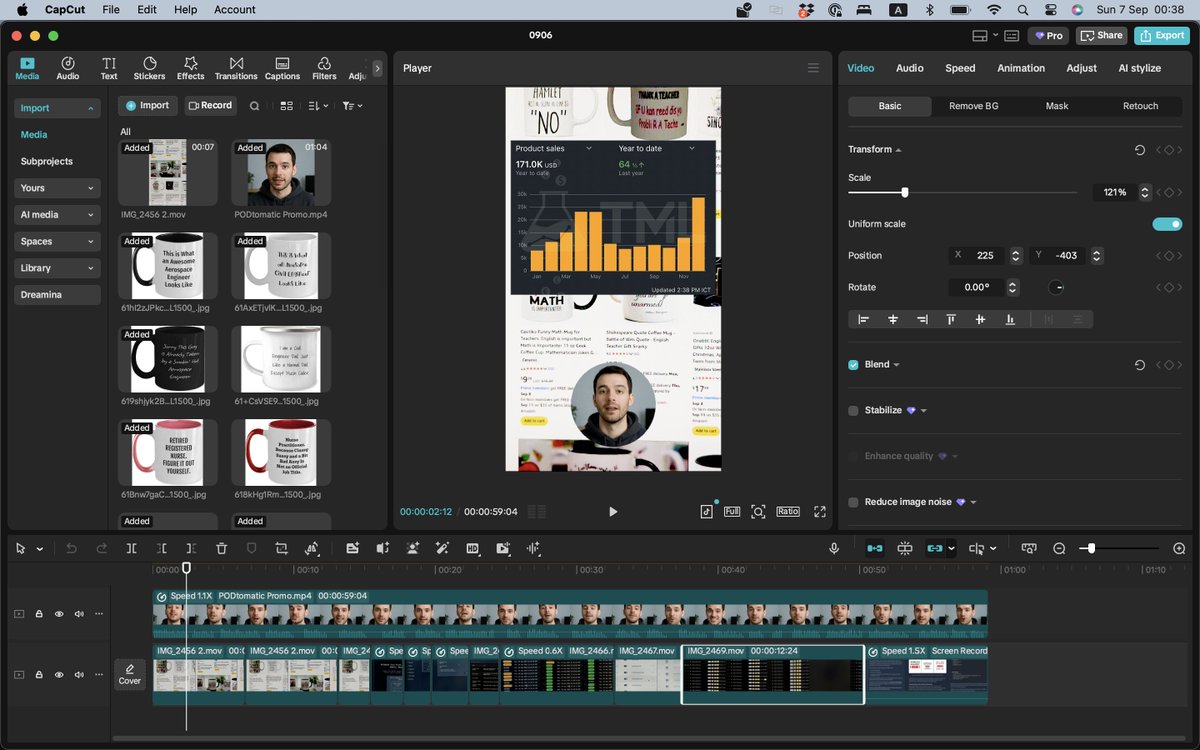Mute the PODtomatic Promo track audio
The image size is (1200, 750).
(x=79, y=614)
